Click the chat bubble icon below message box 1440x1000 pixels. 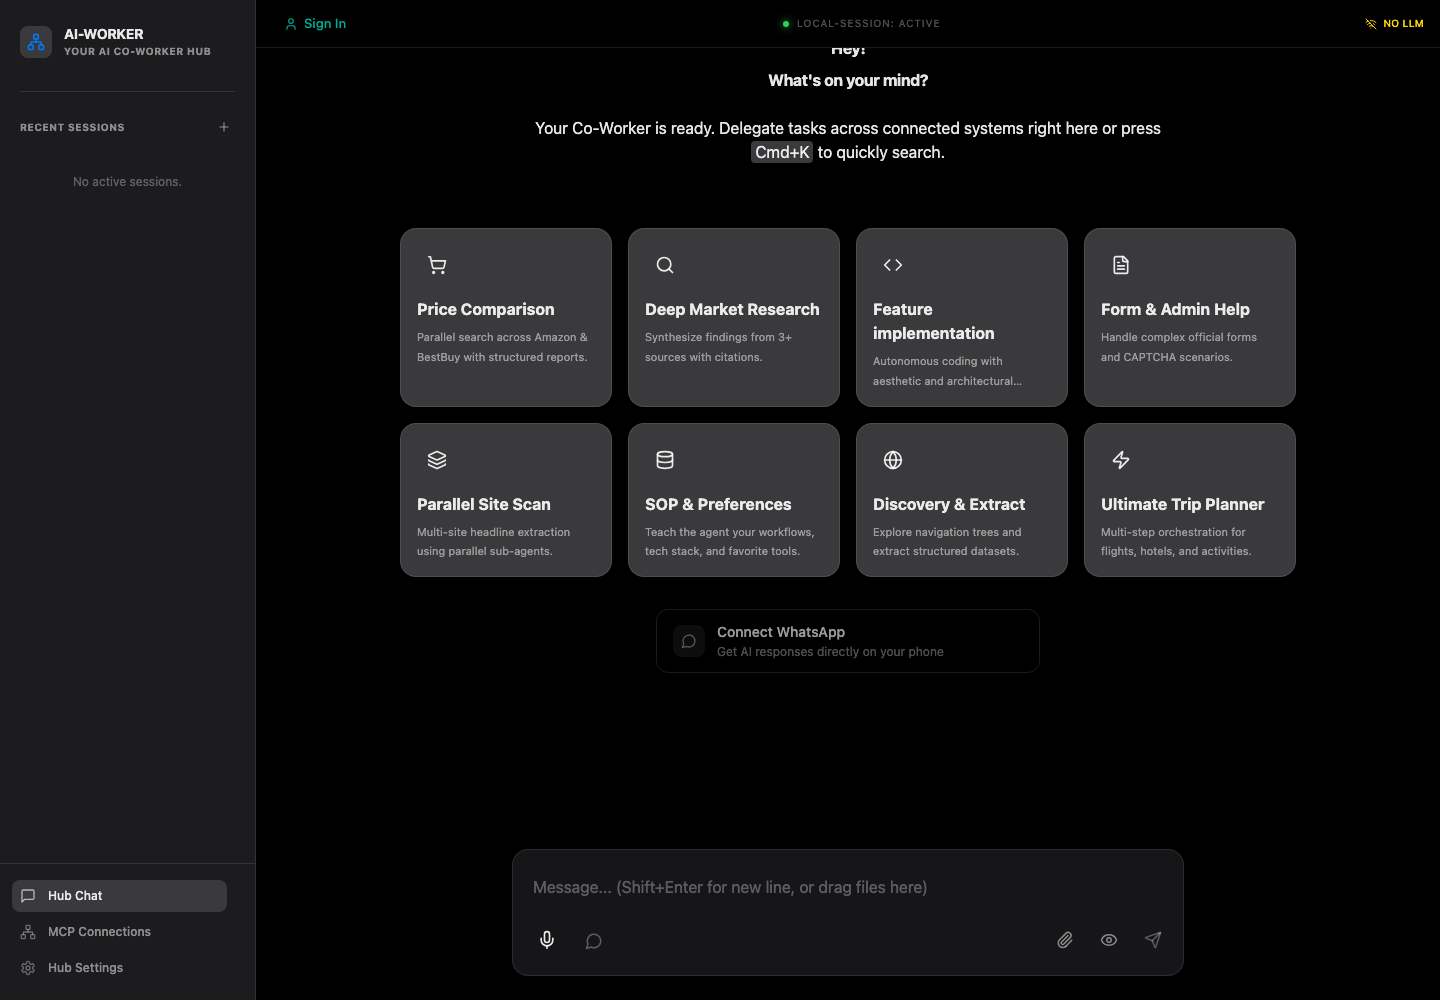593,941
